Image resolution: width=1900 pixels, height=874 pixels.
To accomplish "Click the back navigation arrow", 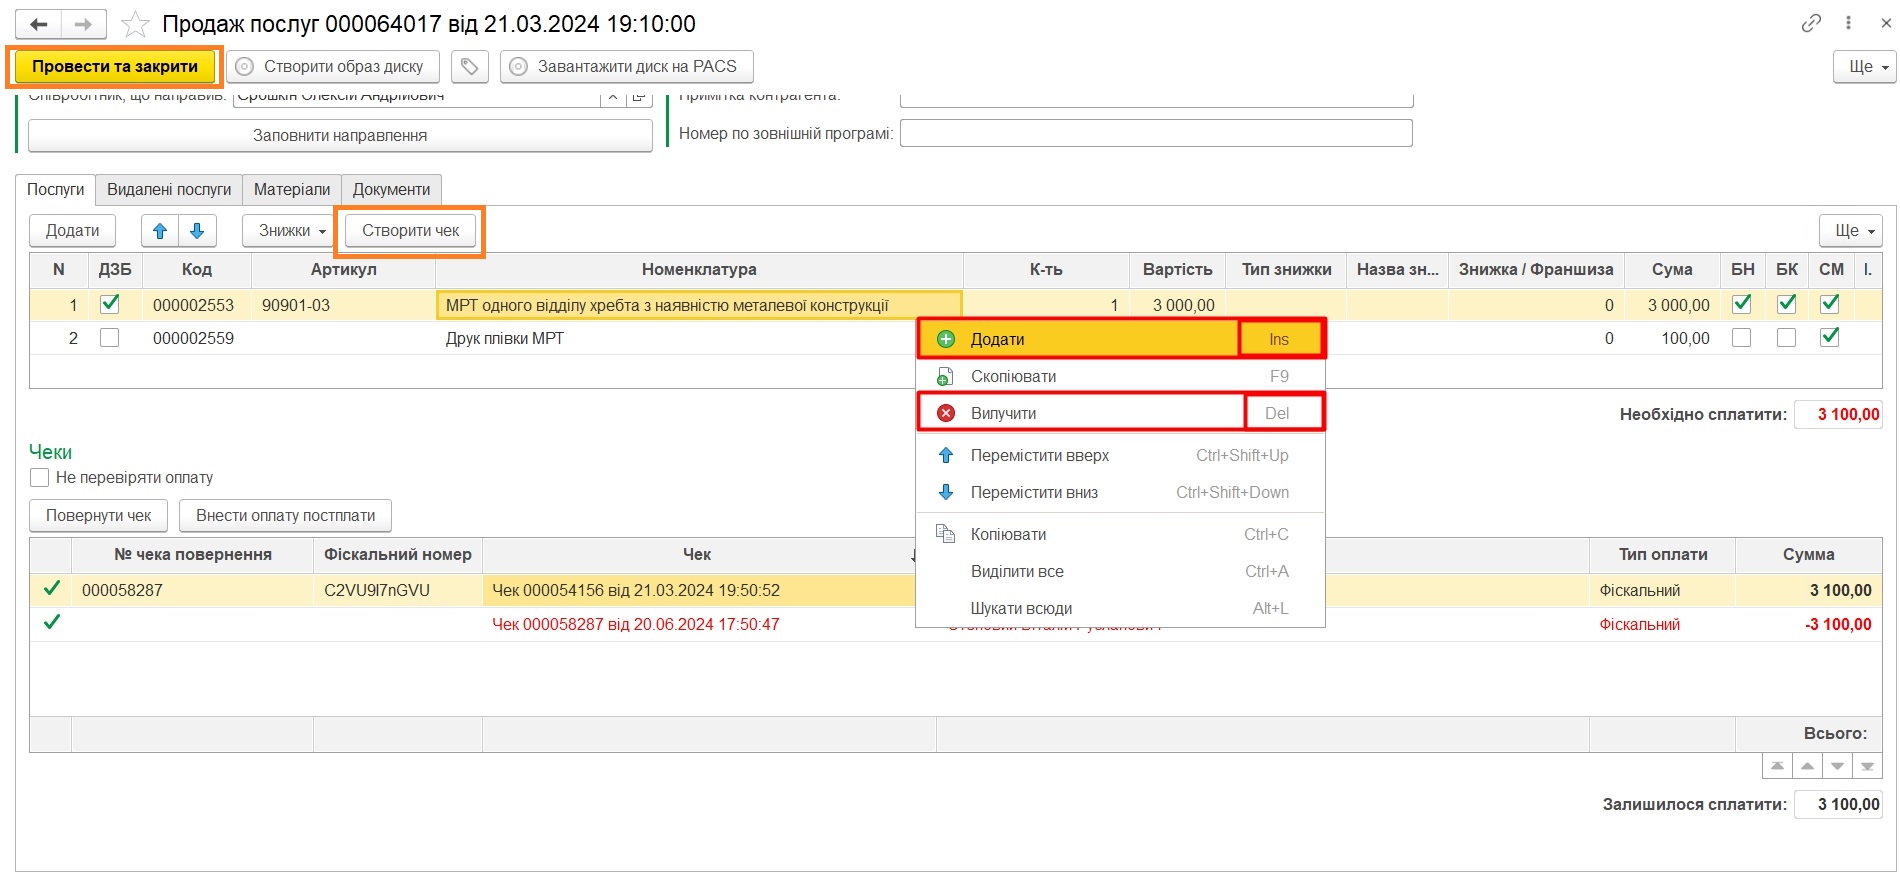I will pyautogui.click(x=39, y=24).
